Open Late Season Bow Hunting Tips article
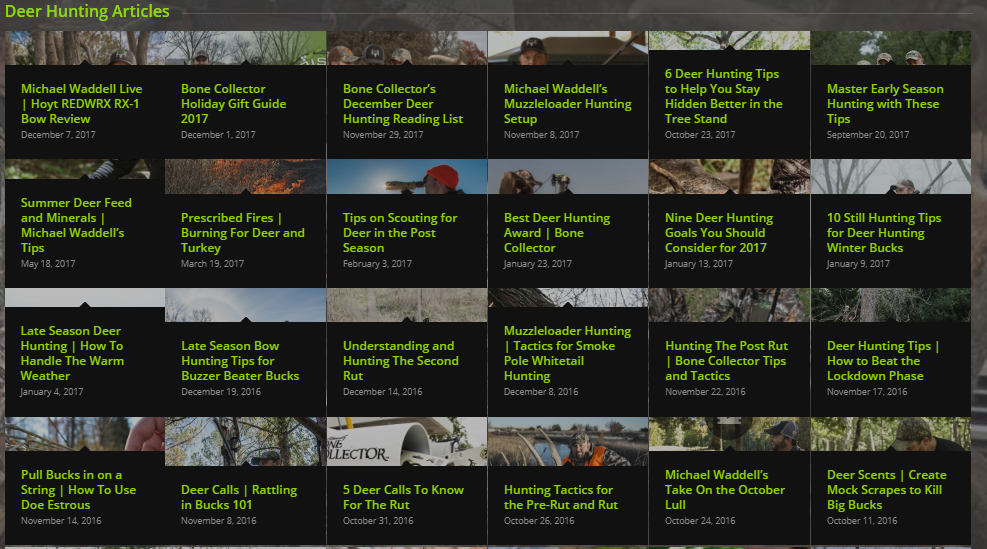The width and height of the screenshot is (987, 549). (x=240, y=361)
